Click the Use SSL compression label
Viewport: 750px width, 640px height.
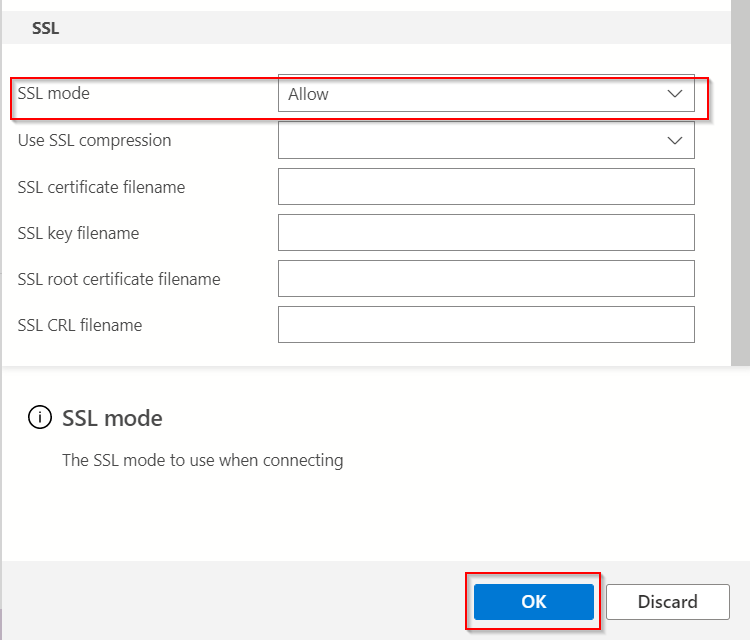tap(95, 141)
